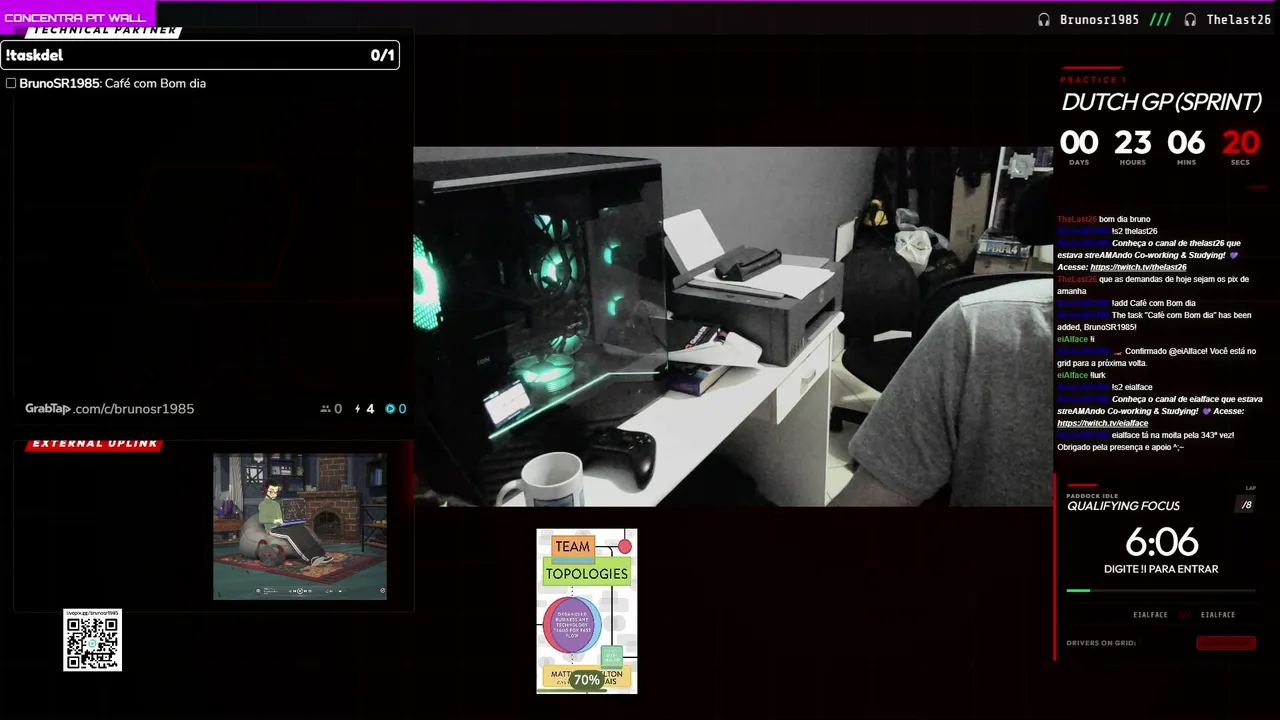Click the GrabTap .com/c/brunosr1985 link
Screen dimensions: 1280x720
pos(110,409)
